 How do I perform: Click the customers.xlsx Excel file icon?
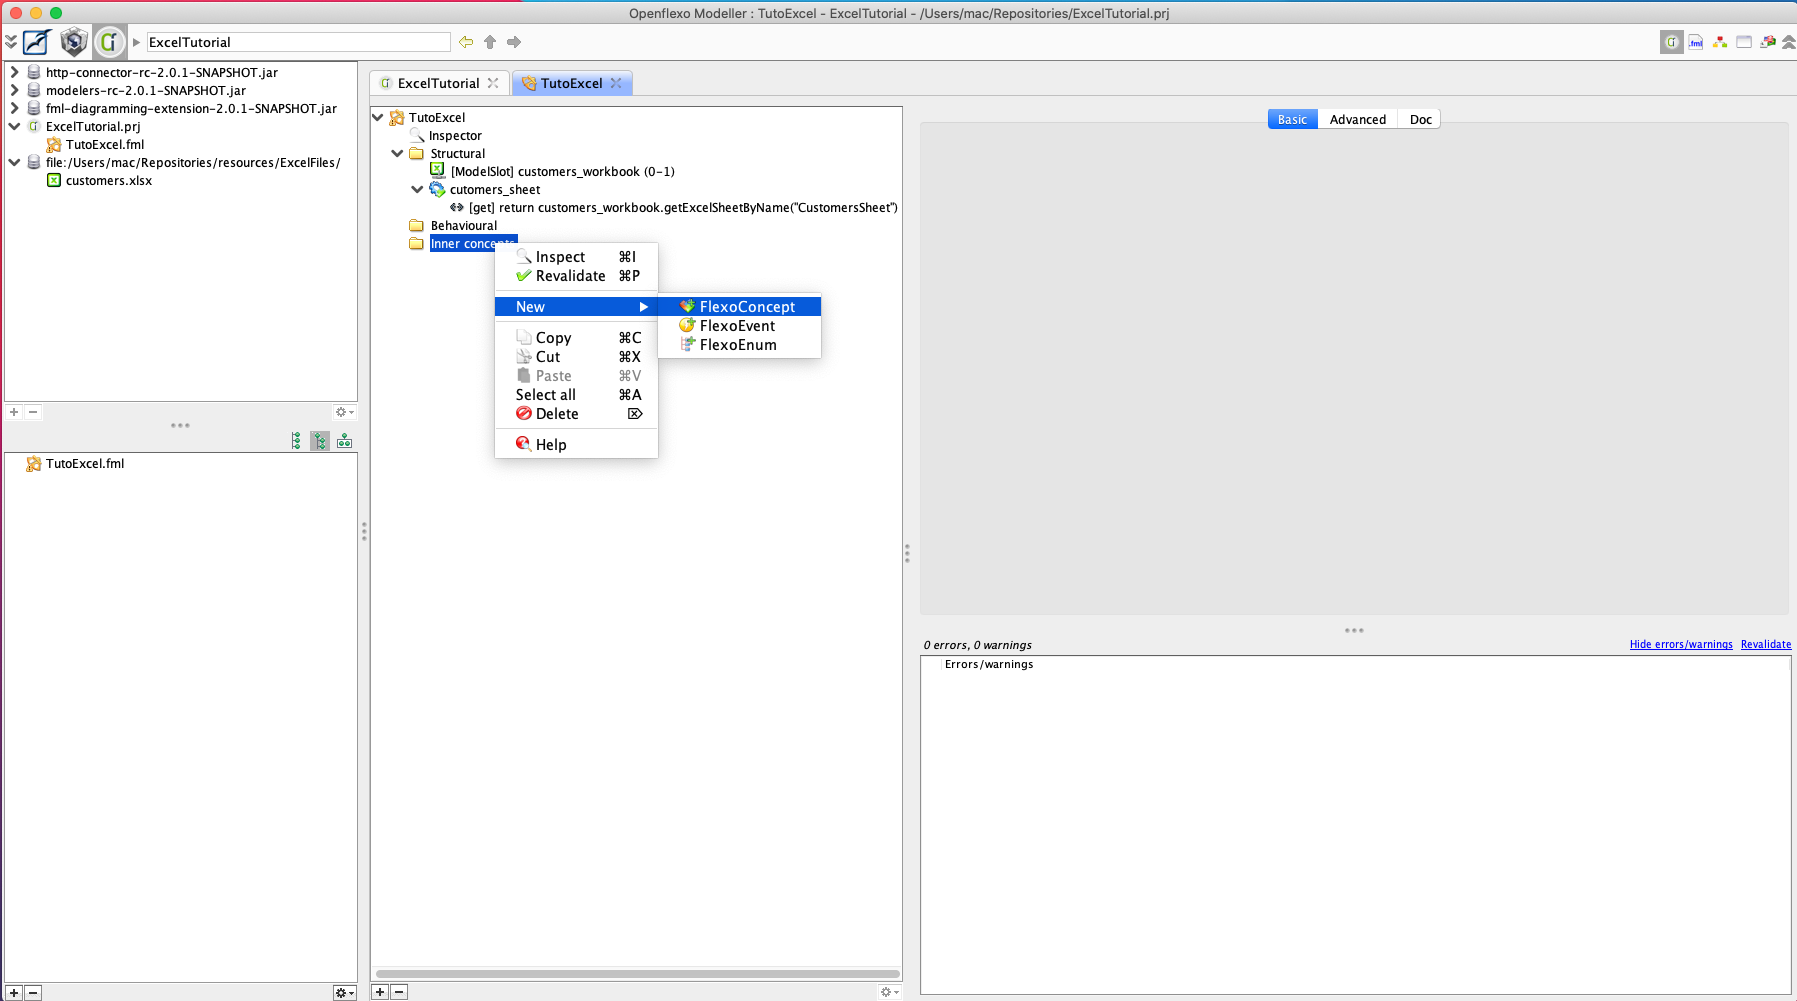point(54,180)
